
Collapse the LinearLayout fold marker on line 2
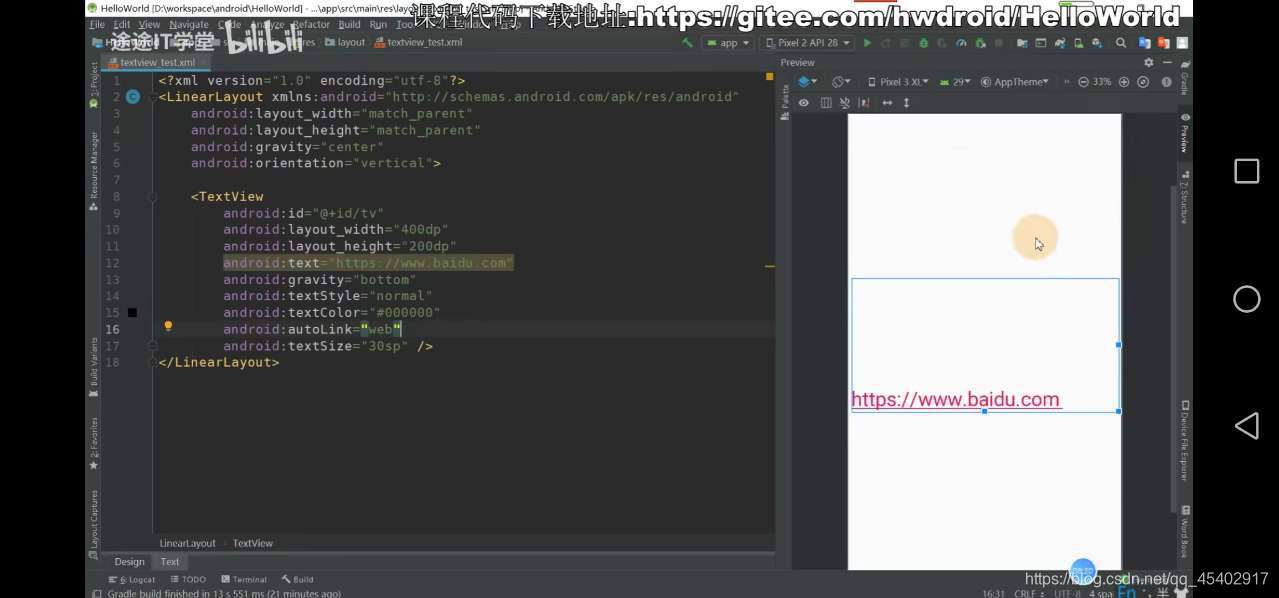pyautogui.click(x=153, y=97)
